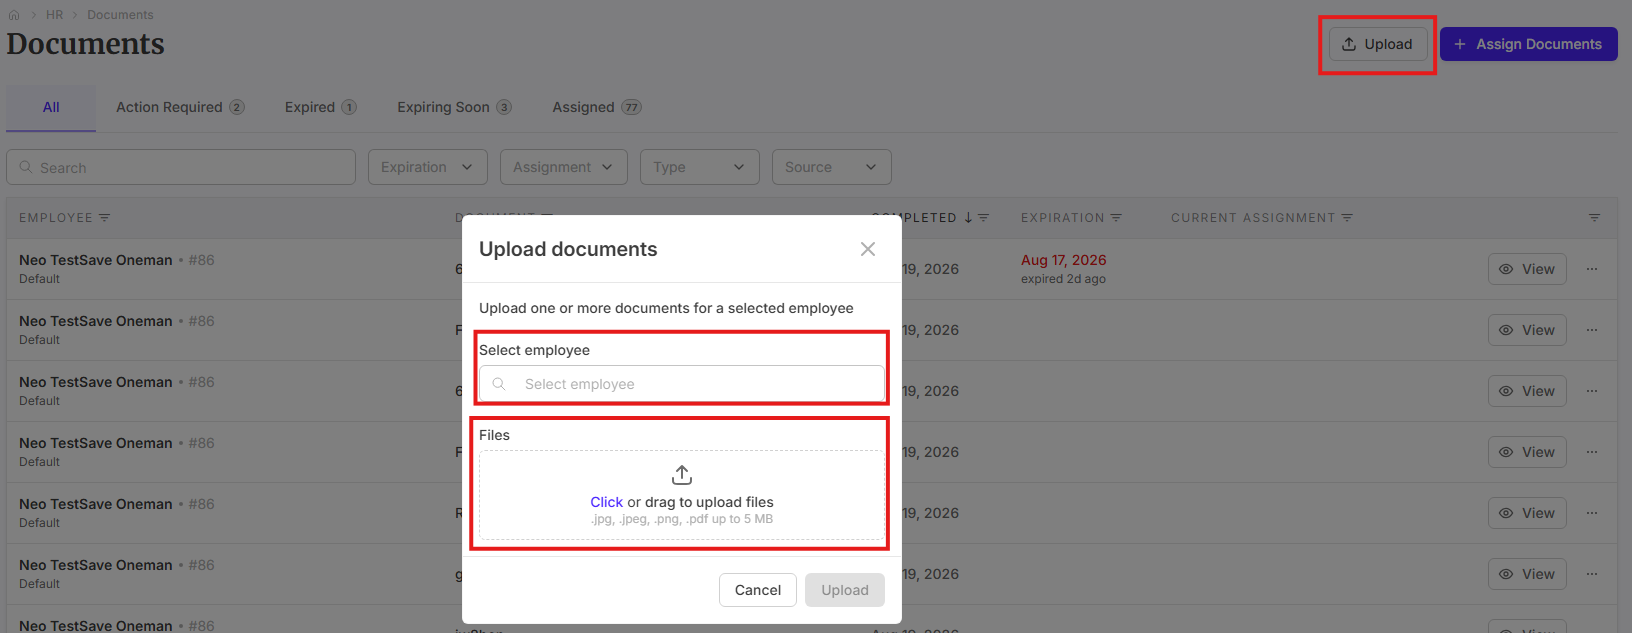Click the Upload button in page header

coord(1377,44)
